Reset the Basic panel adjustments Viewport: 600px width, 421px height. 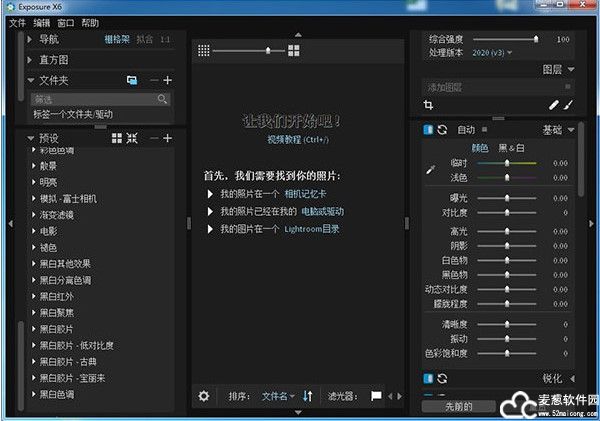(x=442, y=130)
